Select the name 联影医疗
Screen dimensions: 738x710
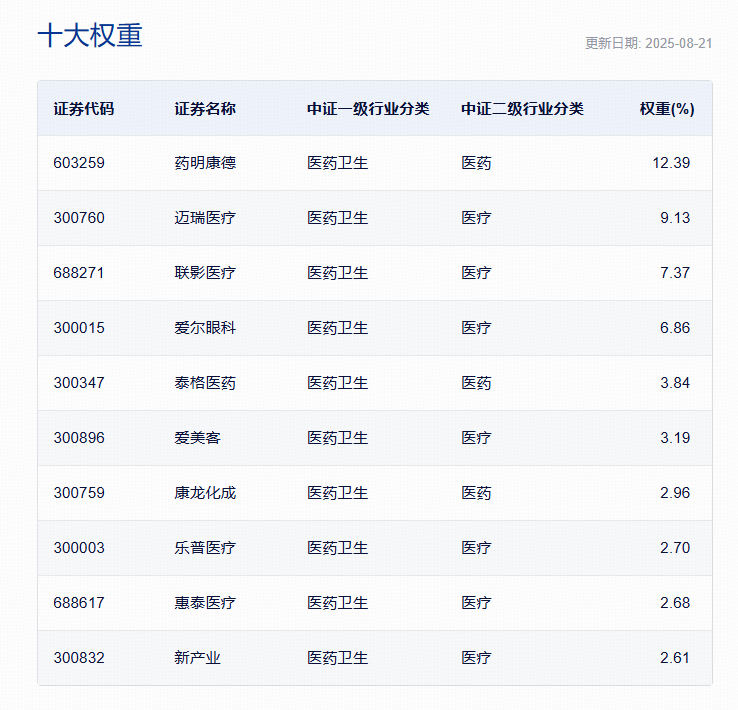pos(205,273)
